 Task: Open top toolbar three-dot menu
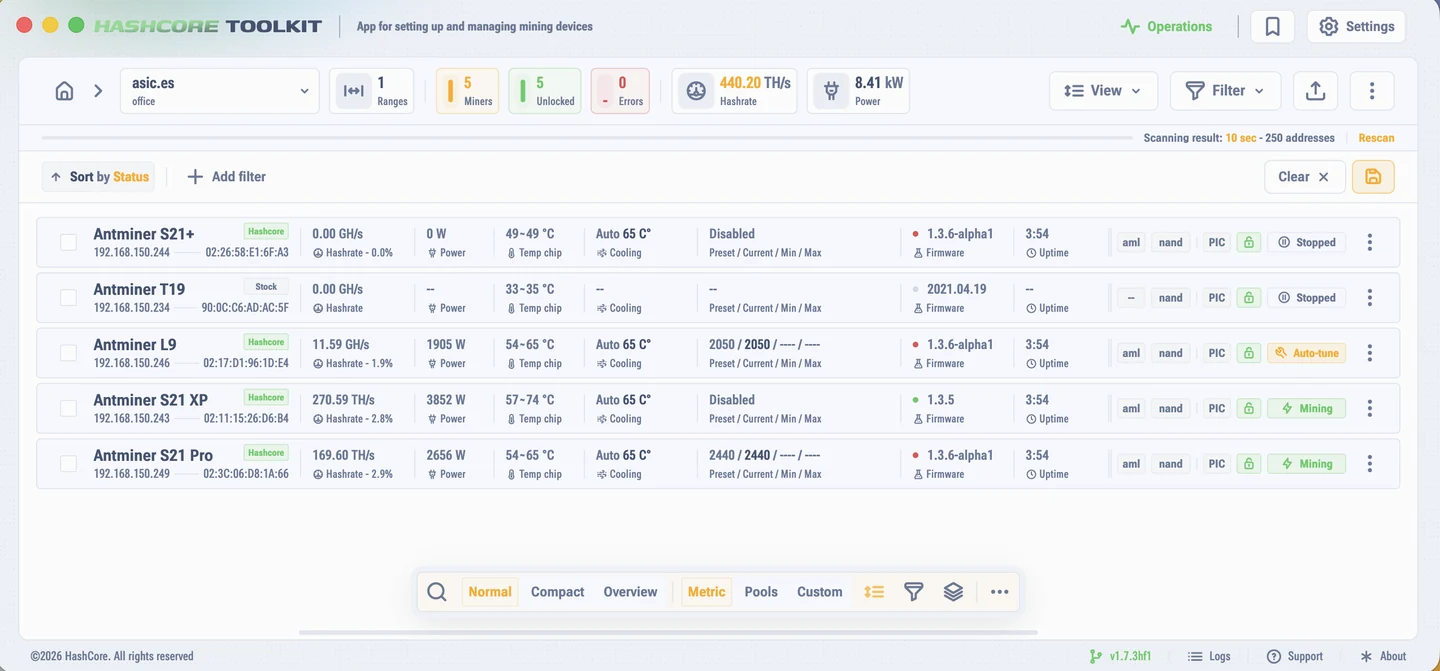[x=1372, y=91]
